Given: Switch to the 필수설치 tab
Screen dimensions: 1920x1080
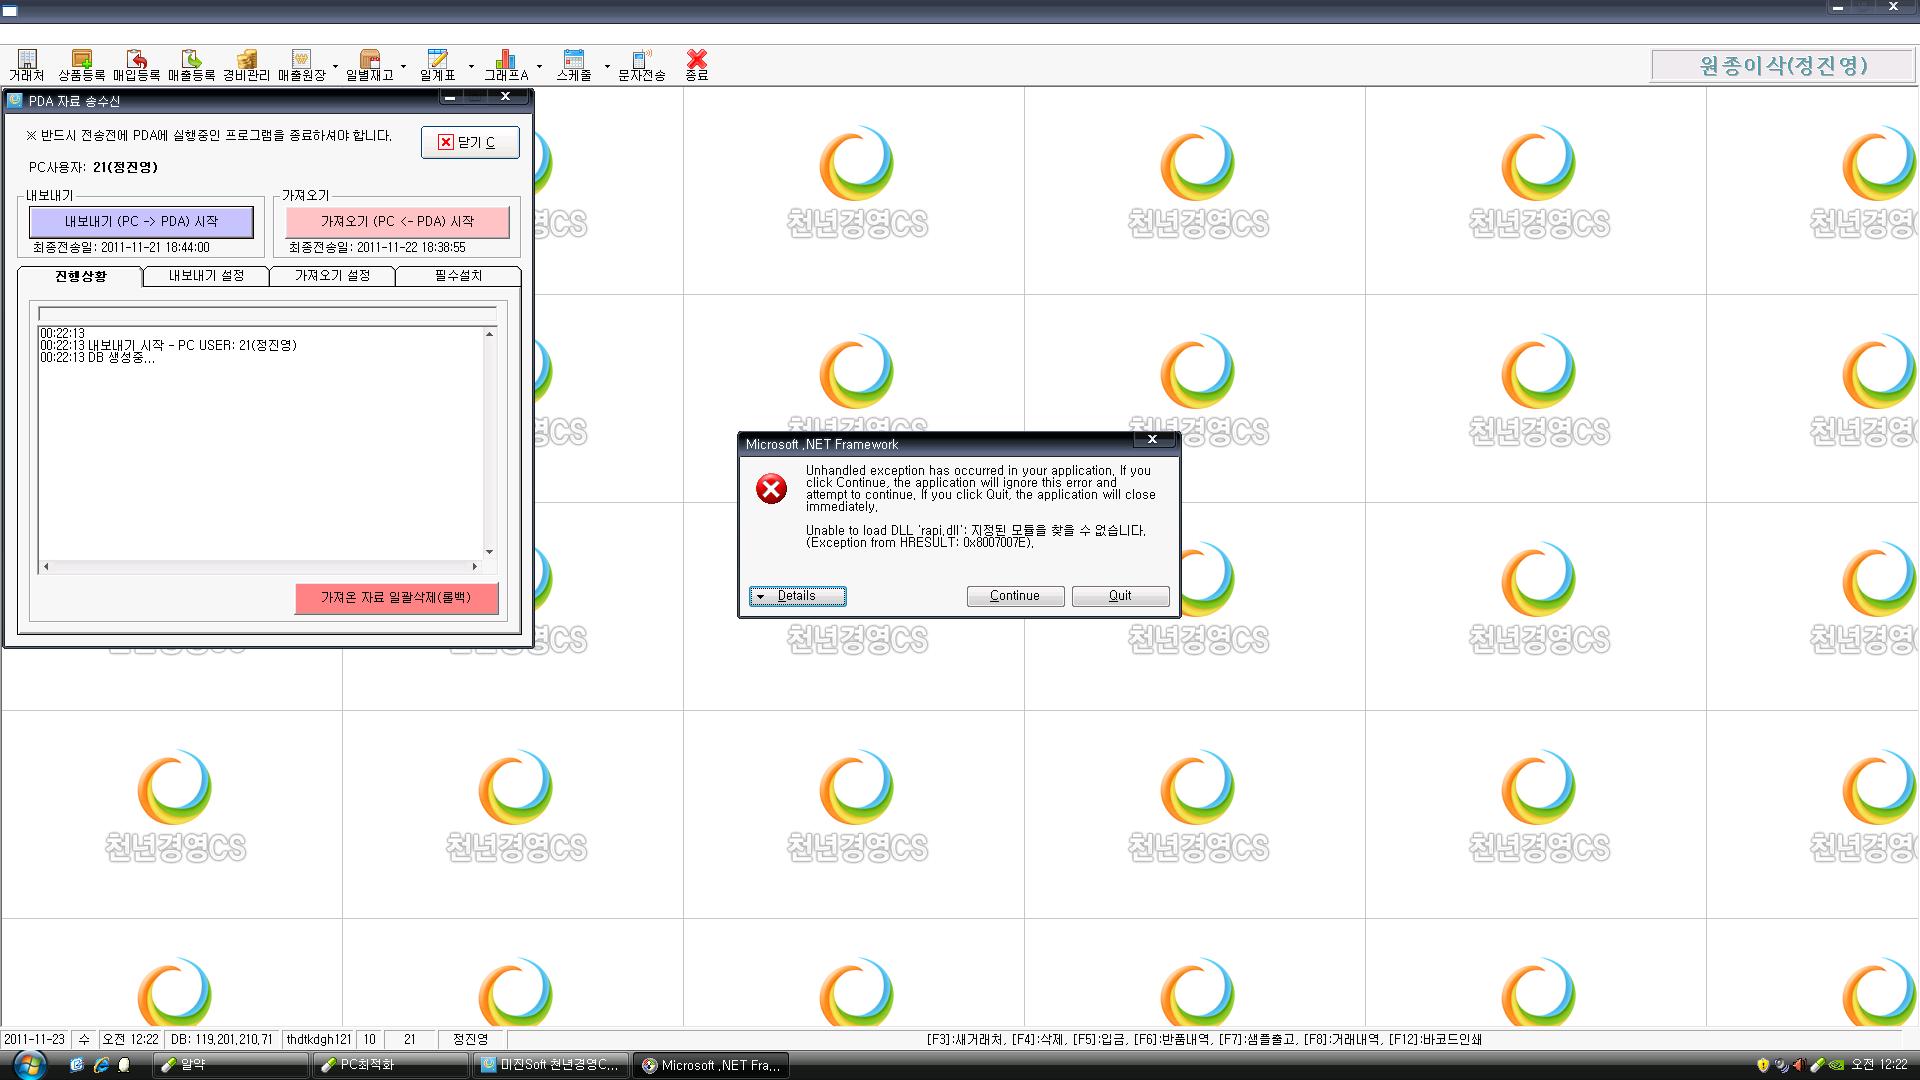Looking at the screenshot, I should pyautogui.click(x=458, y=276).
